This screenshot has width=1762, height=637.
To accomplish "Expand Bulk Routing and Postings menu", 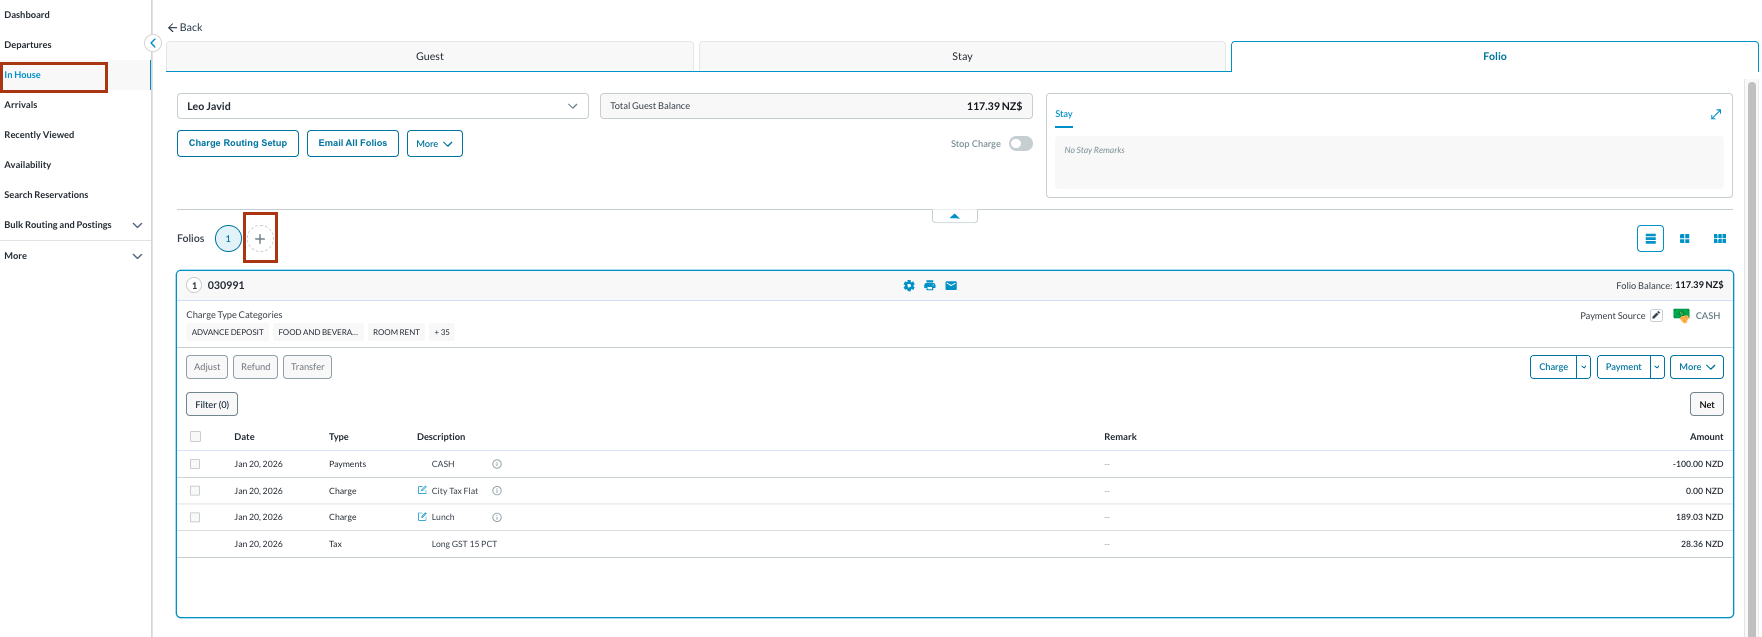I will [x=137, y=225].
